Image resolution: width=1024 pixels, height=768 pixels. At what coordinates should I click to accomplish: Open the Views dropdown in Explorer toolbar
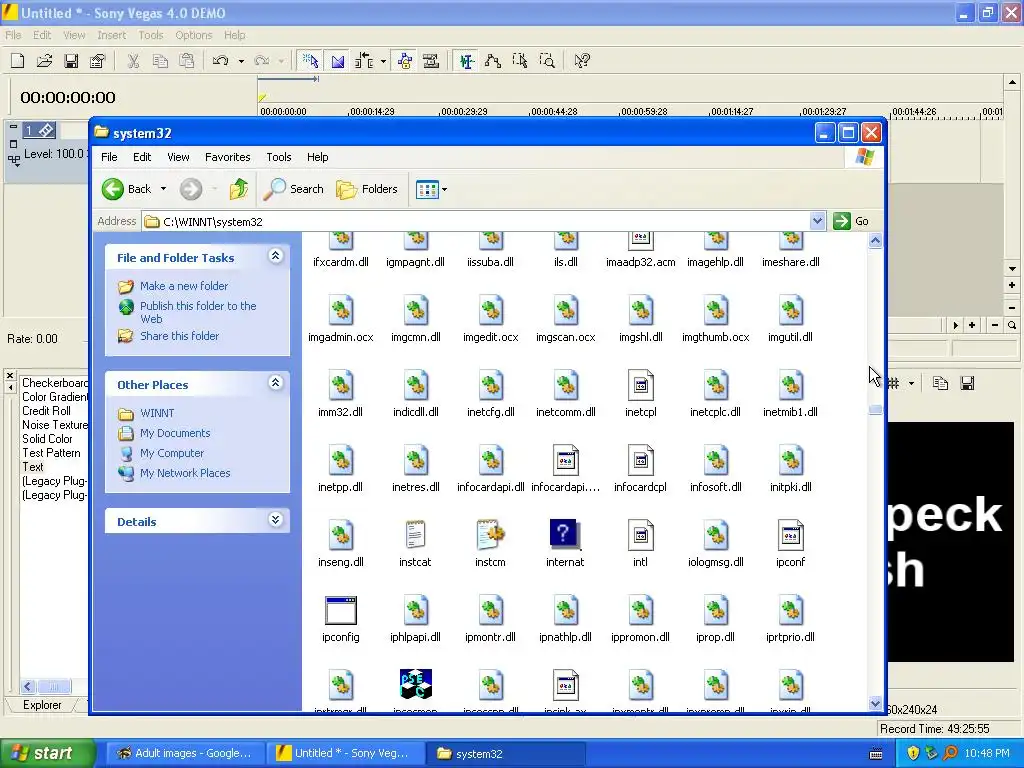pyautogui.click(x=431, y=189)
